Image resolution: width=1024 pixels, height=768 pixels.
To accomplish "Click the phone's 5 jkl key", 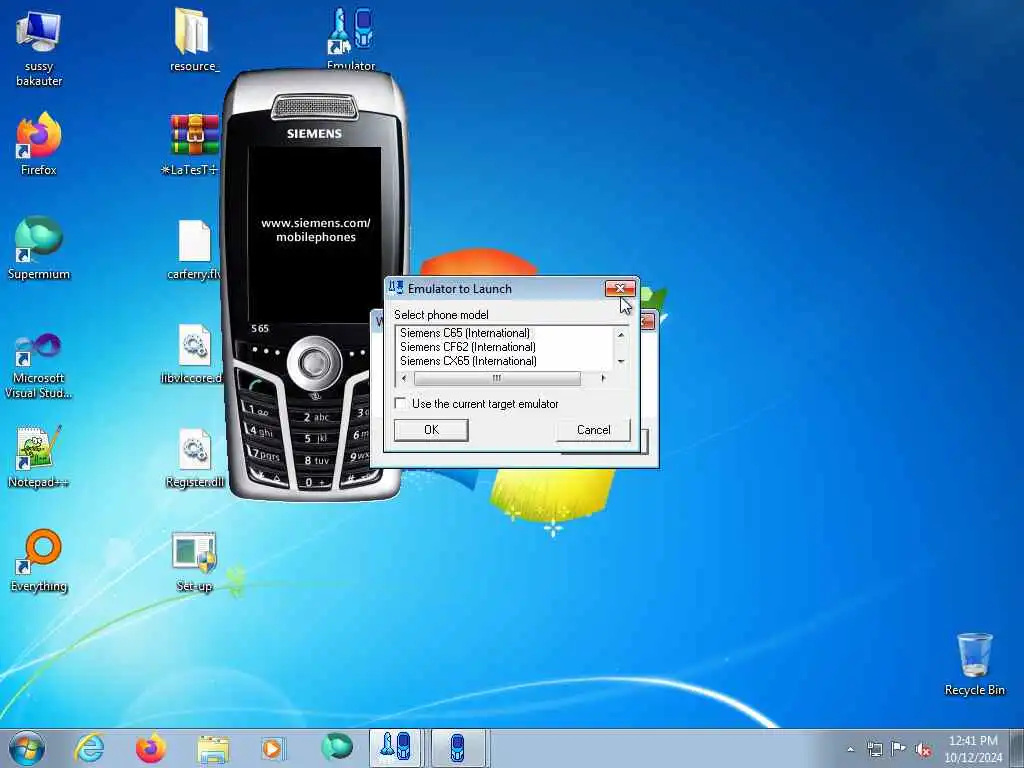I will (316, 438).
